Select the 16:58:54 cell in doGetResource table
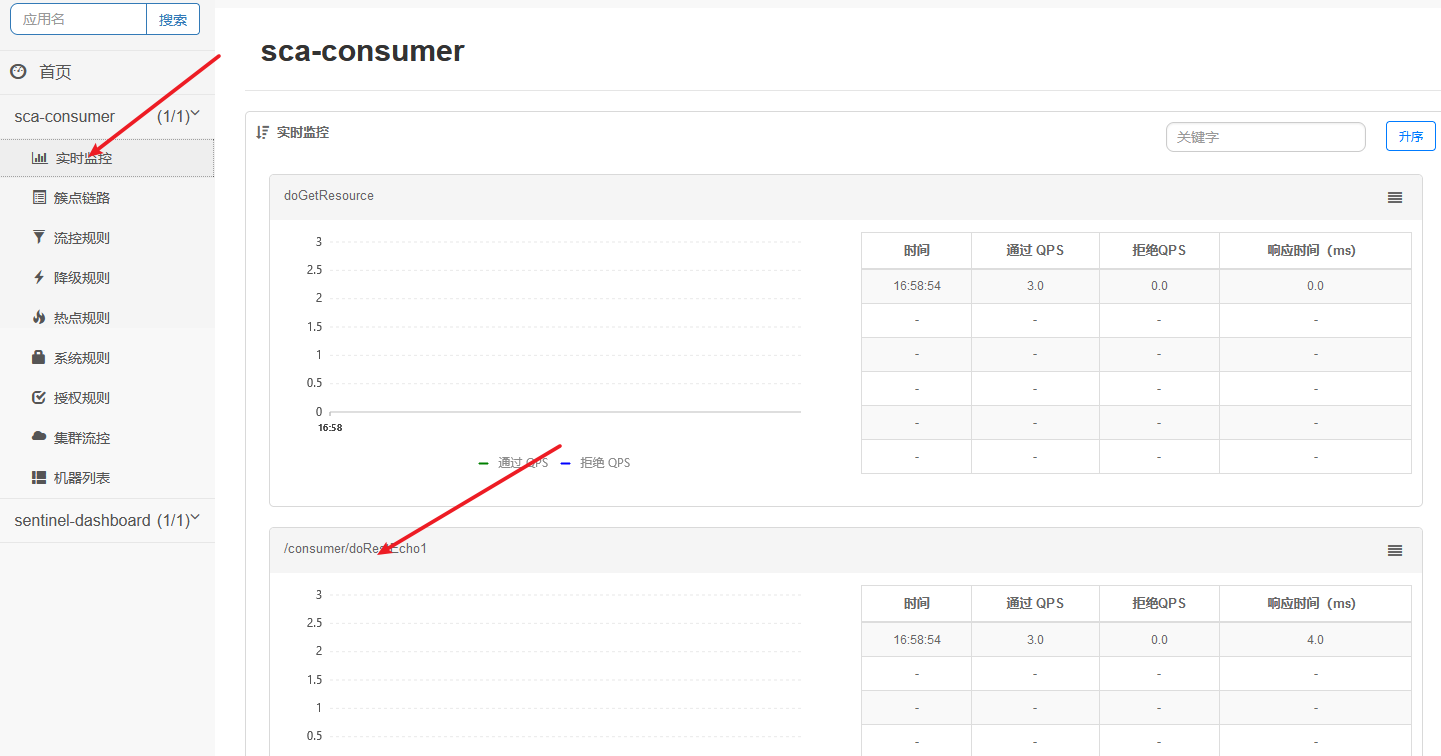 click(917, 286)
